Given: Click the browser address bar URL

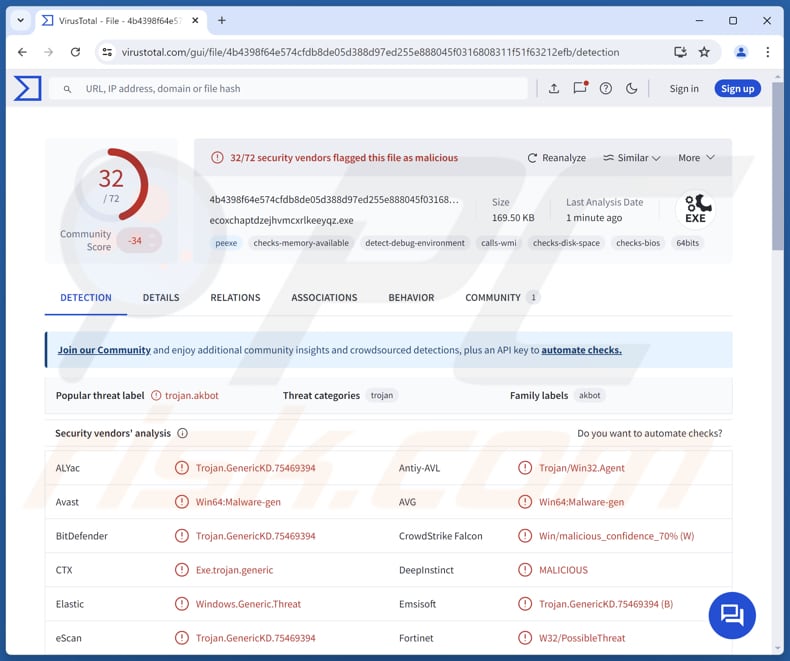Looking at the screenshot, I should tap(370, 52).
